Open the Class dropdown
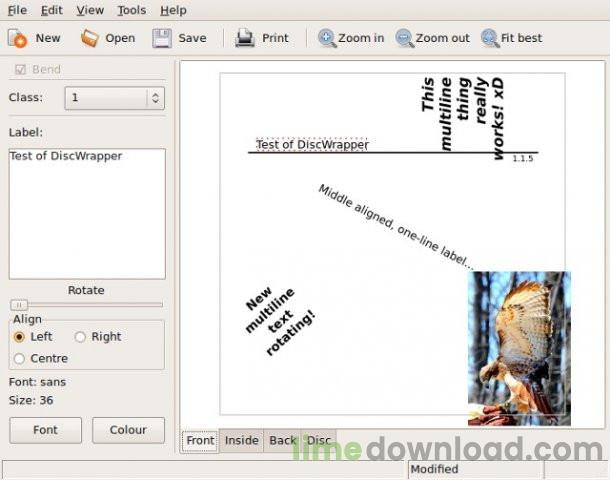610x480 pixels. tap(154, 98)
